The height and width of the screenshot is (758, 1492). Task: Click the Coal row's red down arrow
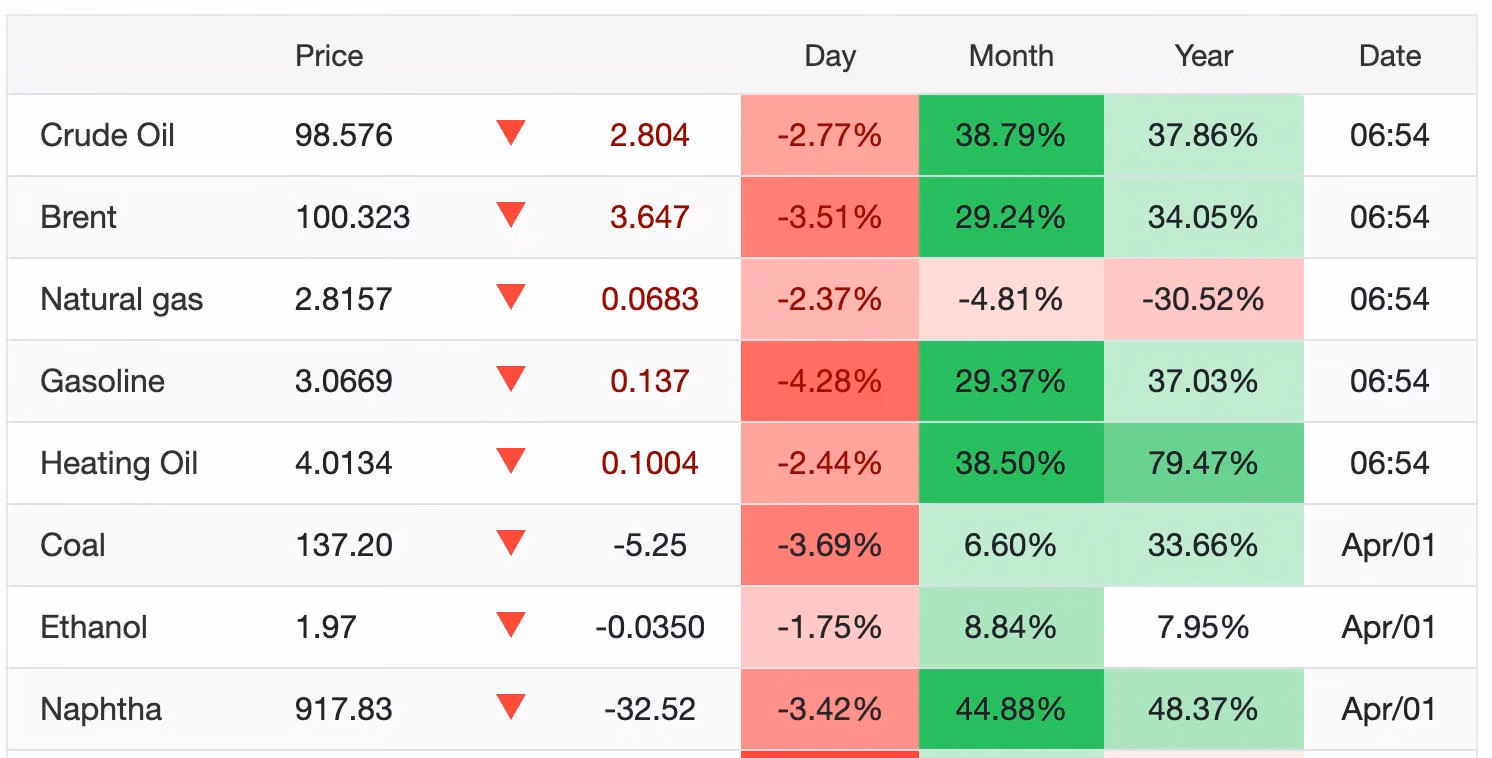[511, 543]
